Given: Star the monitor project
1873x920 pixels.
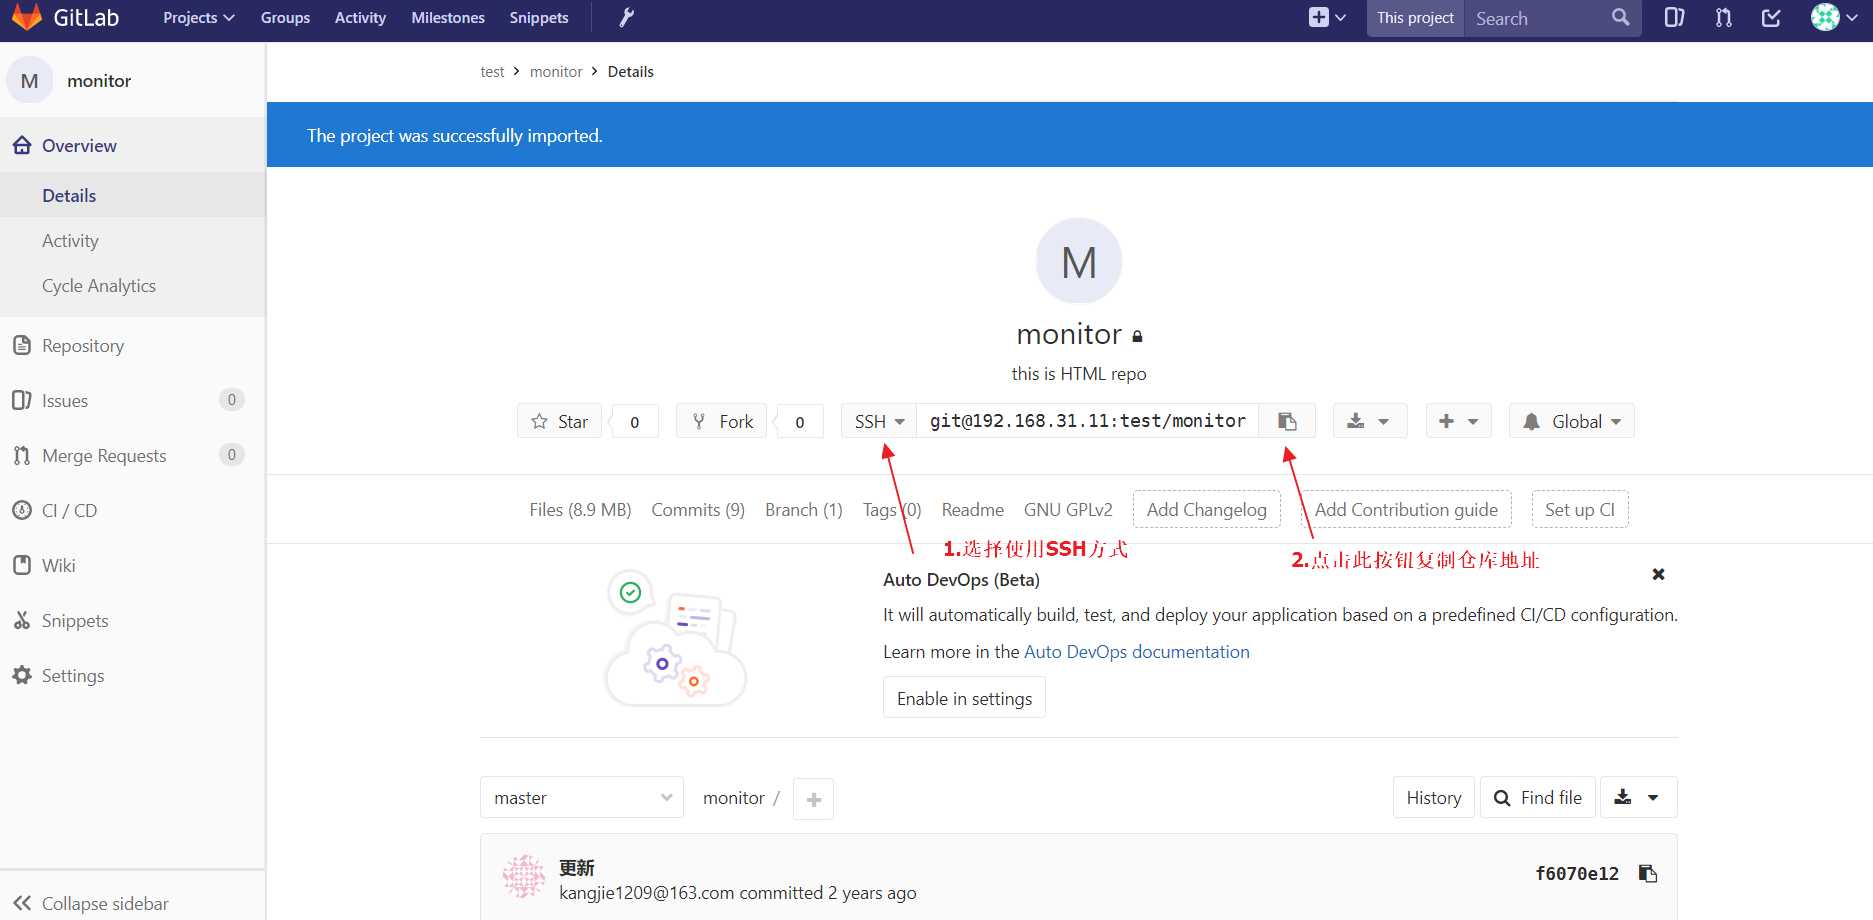Looking at the screenshot, I should pyautogui.click(x=560, y=421).
